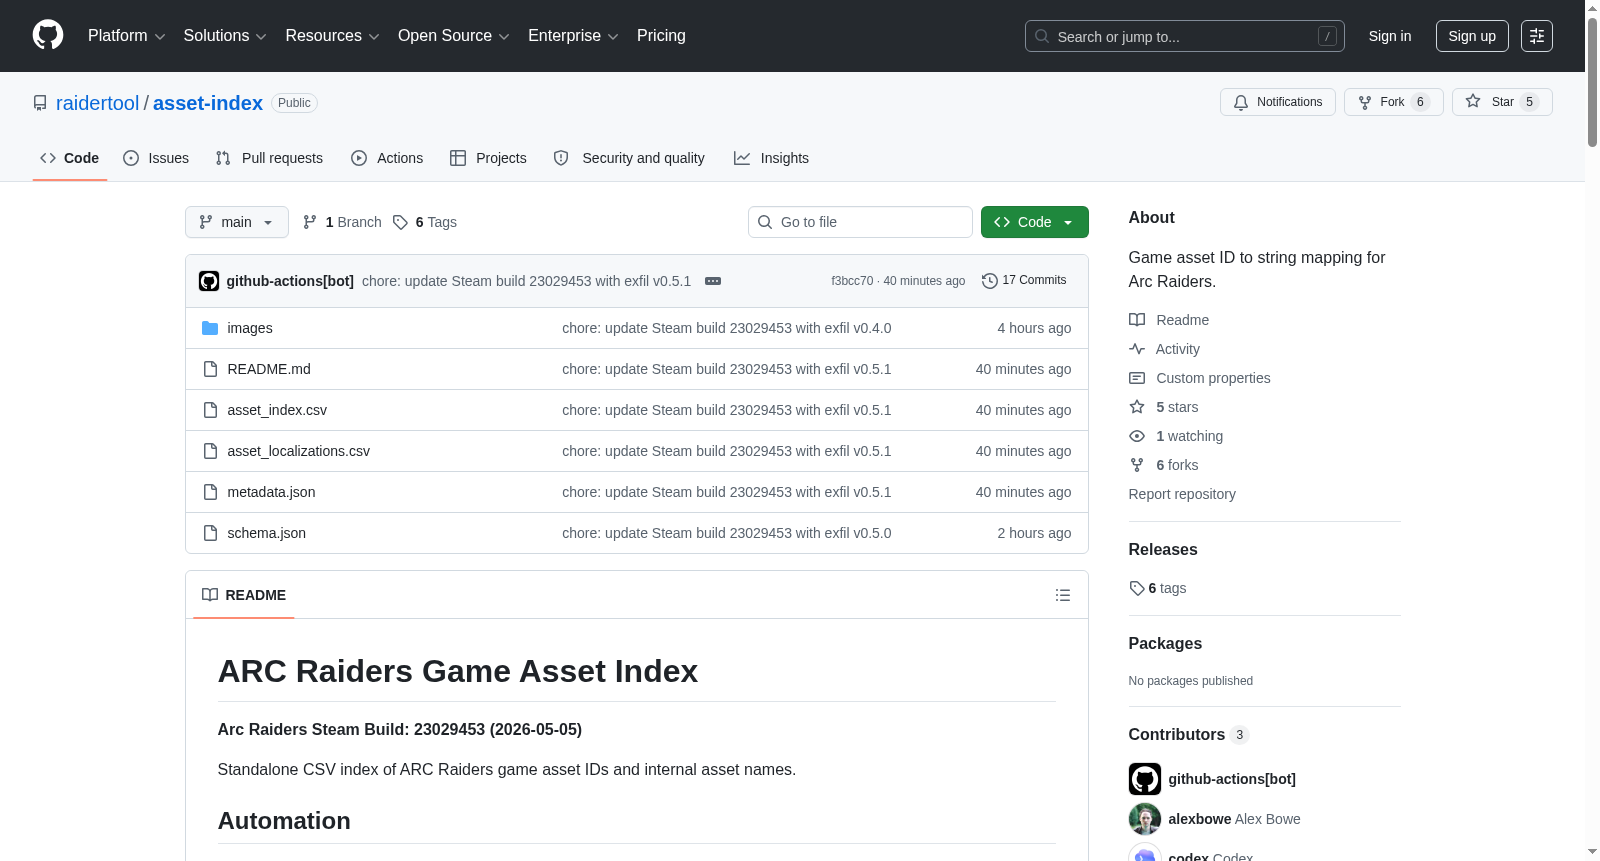
Task: Switch to the Actions tab
Action: 387,158
